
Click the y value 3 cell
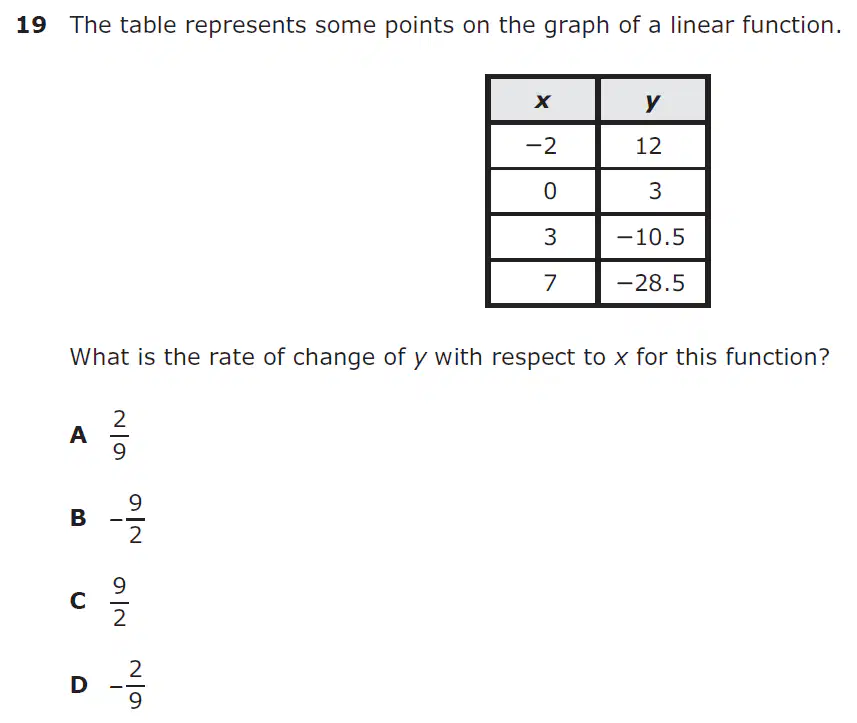point(653,191)
